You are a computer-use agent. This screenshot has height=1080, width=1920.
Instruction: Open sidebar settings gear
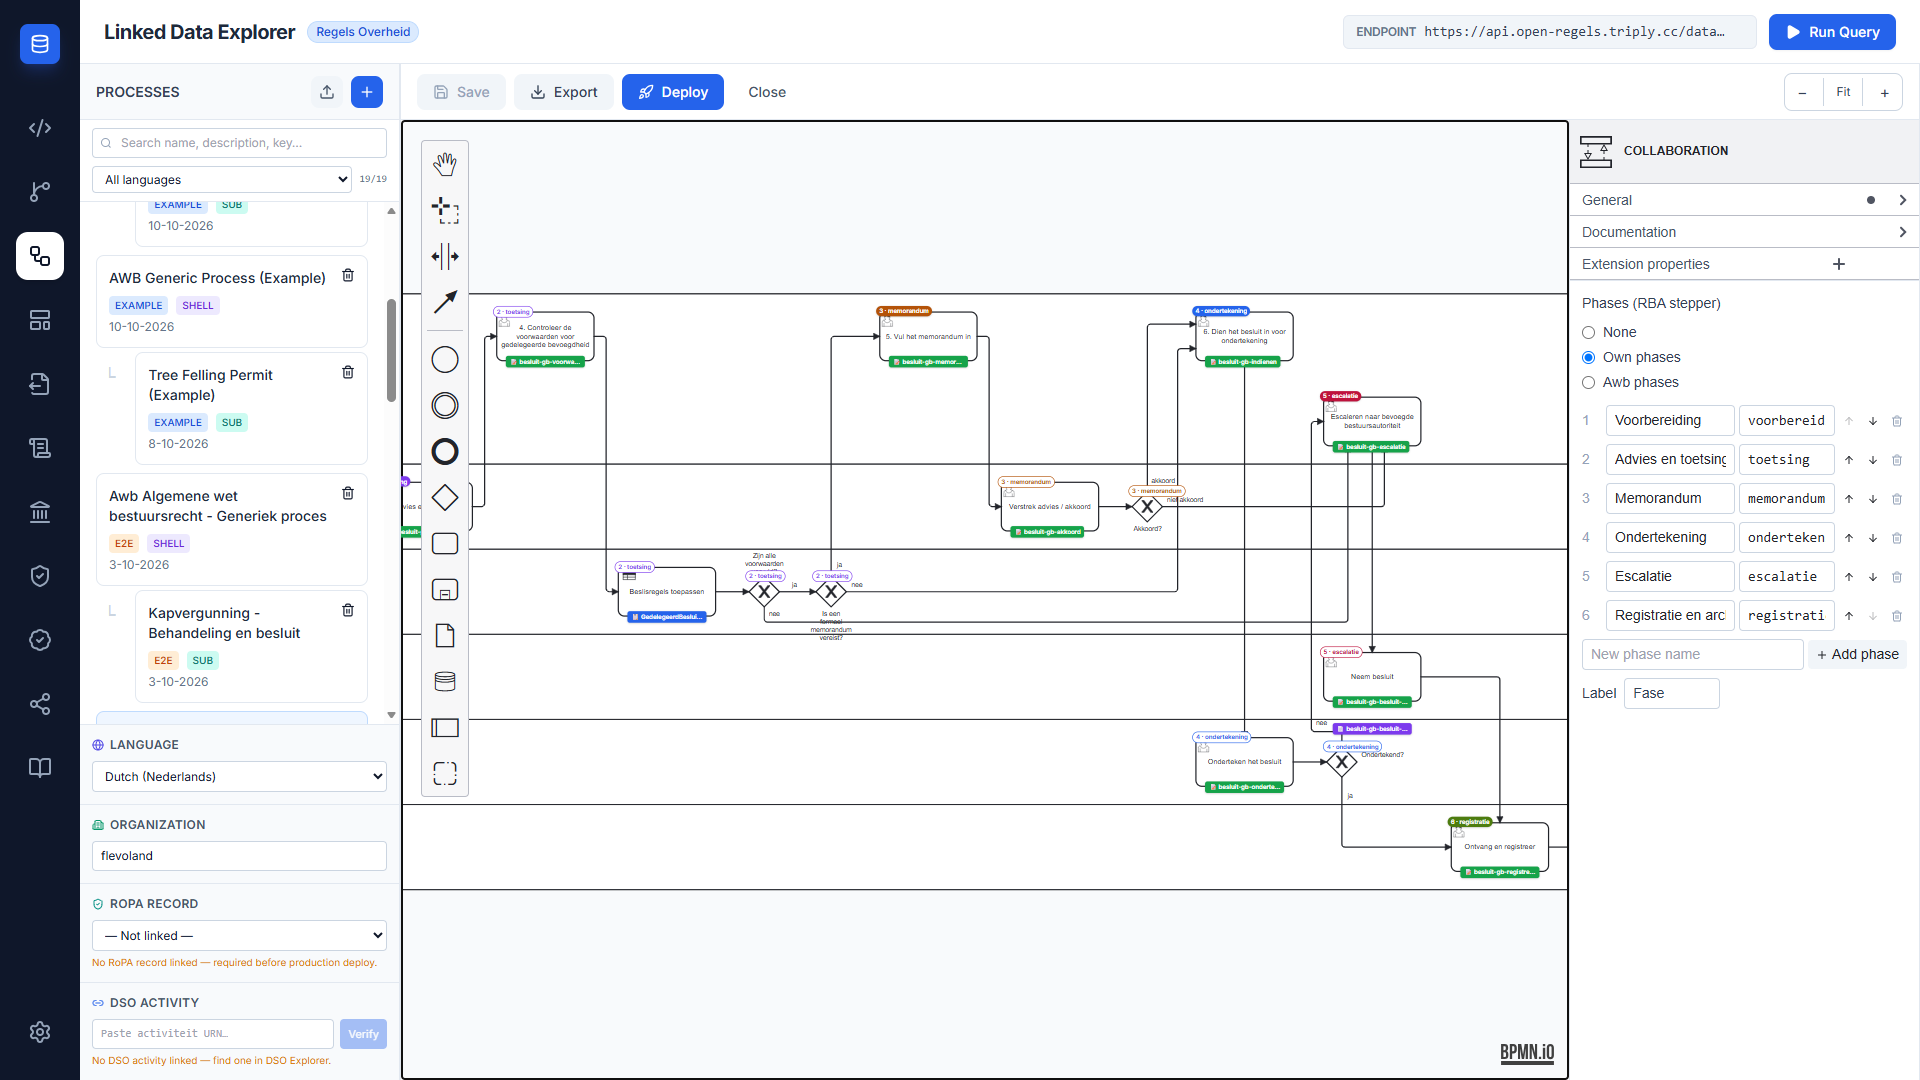40,1032
